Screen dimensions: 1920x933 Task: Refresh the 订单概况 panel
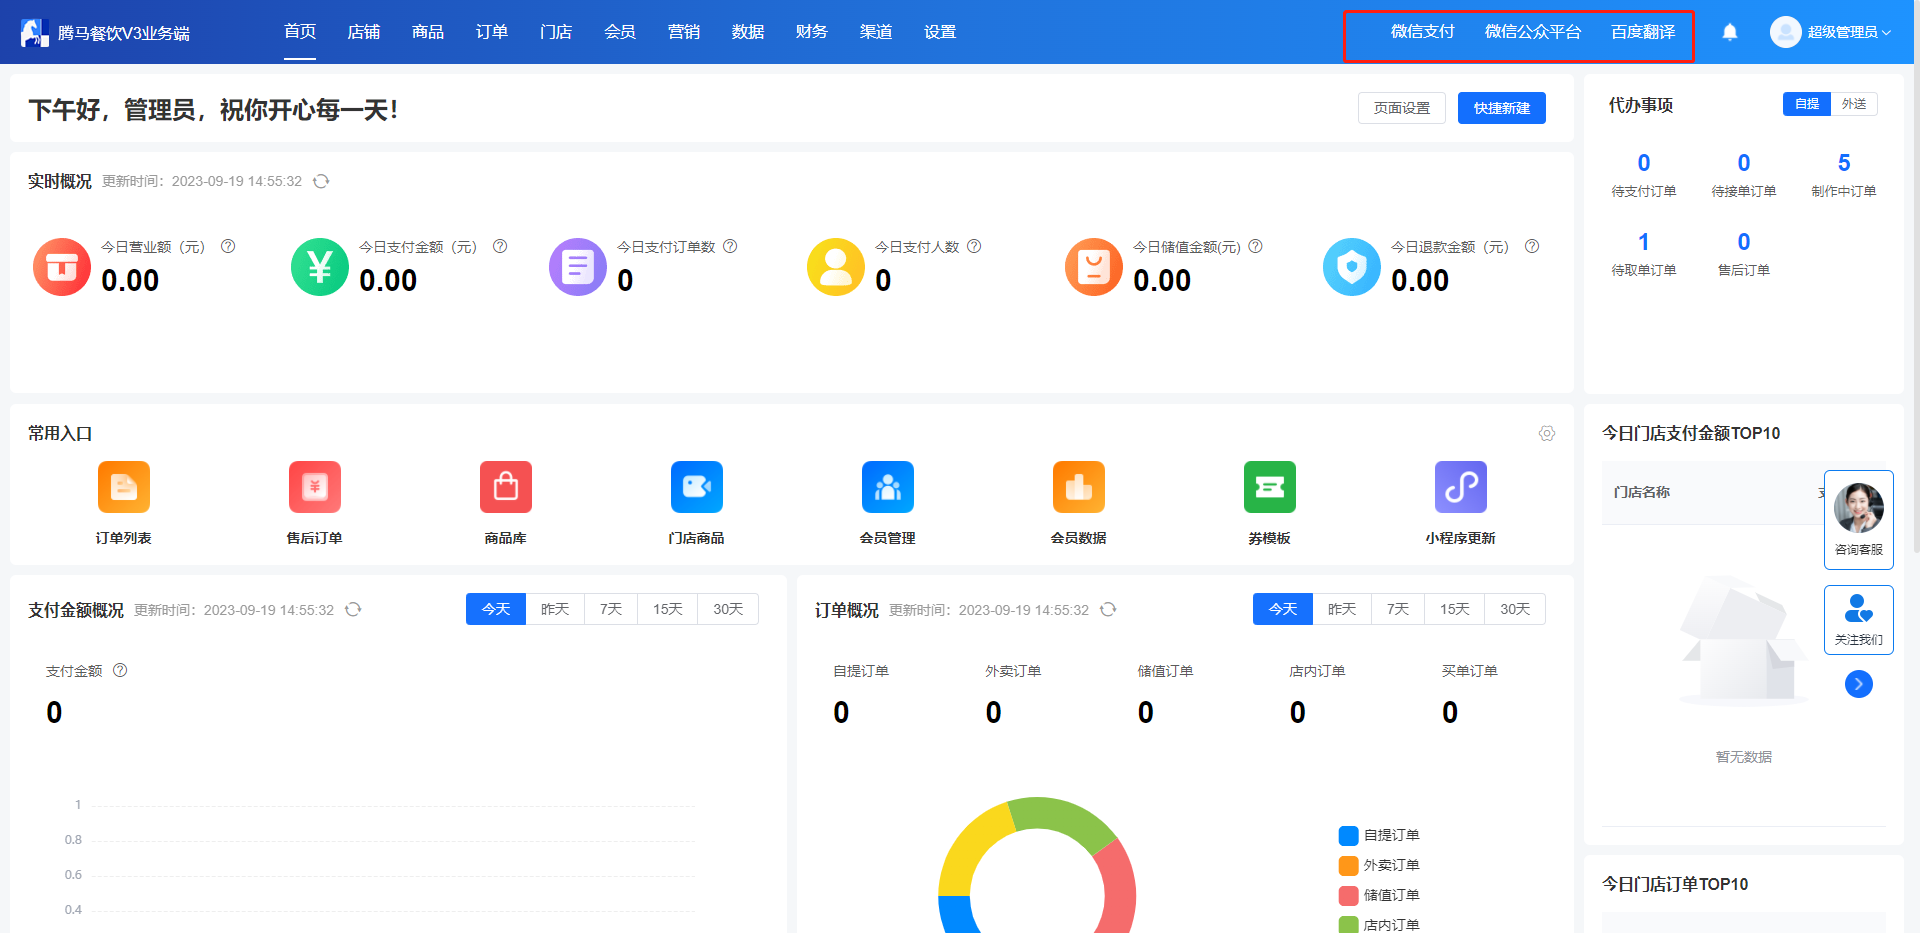[1108, 609]
